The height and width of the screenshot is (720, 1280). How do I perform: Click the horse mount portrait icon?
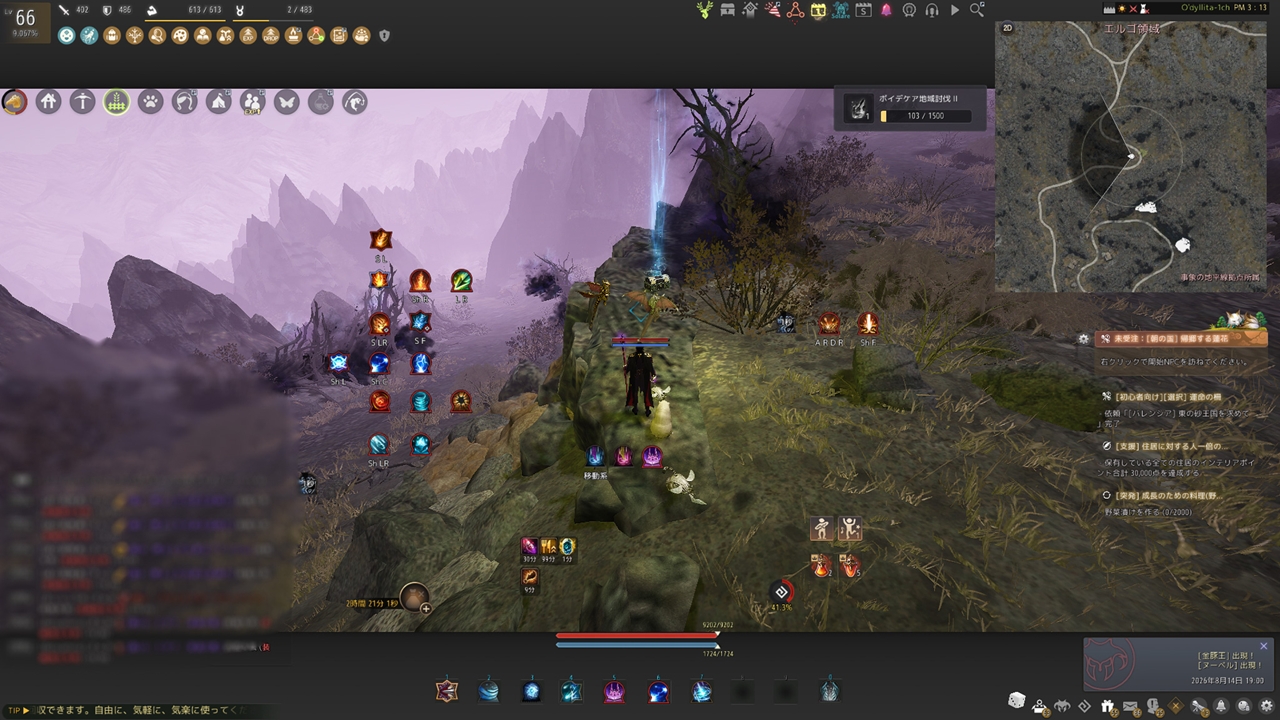tap(14, 102)
